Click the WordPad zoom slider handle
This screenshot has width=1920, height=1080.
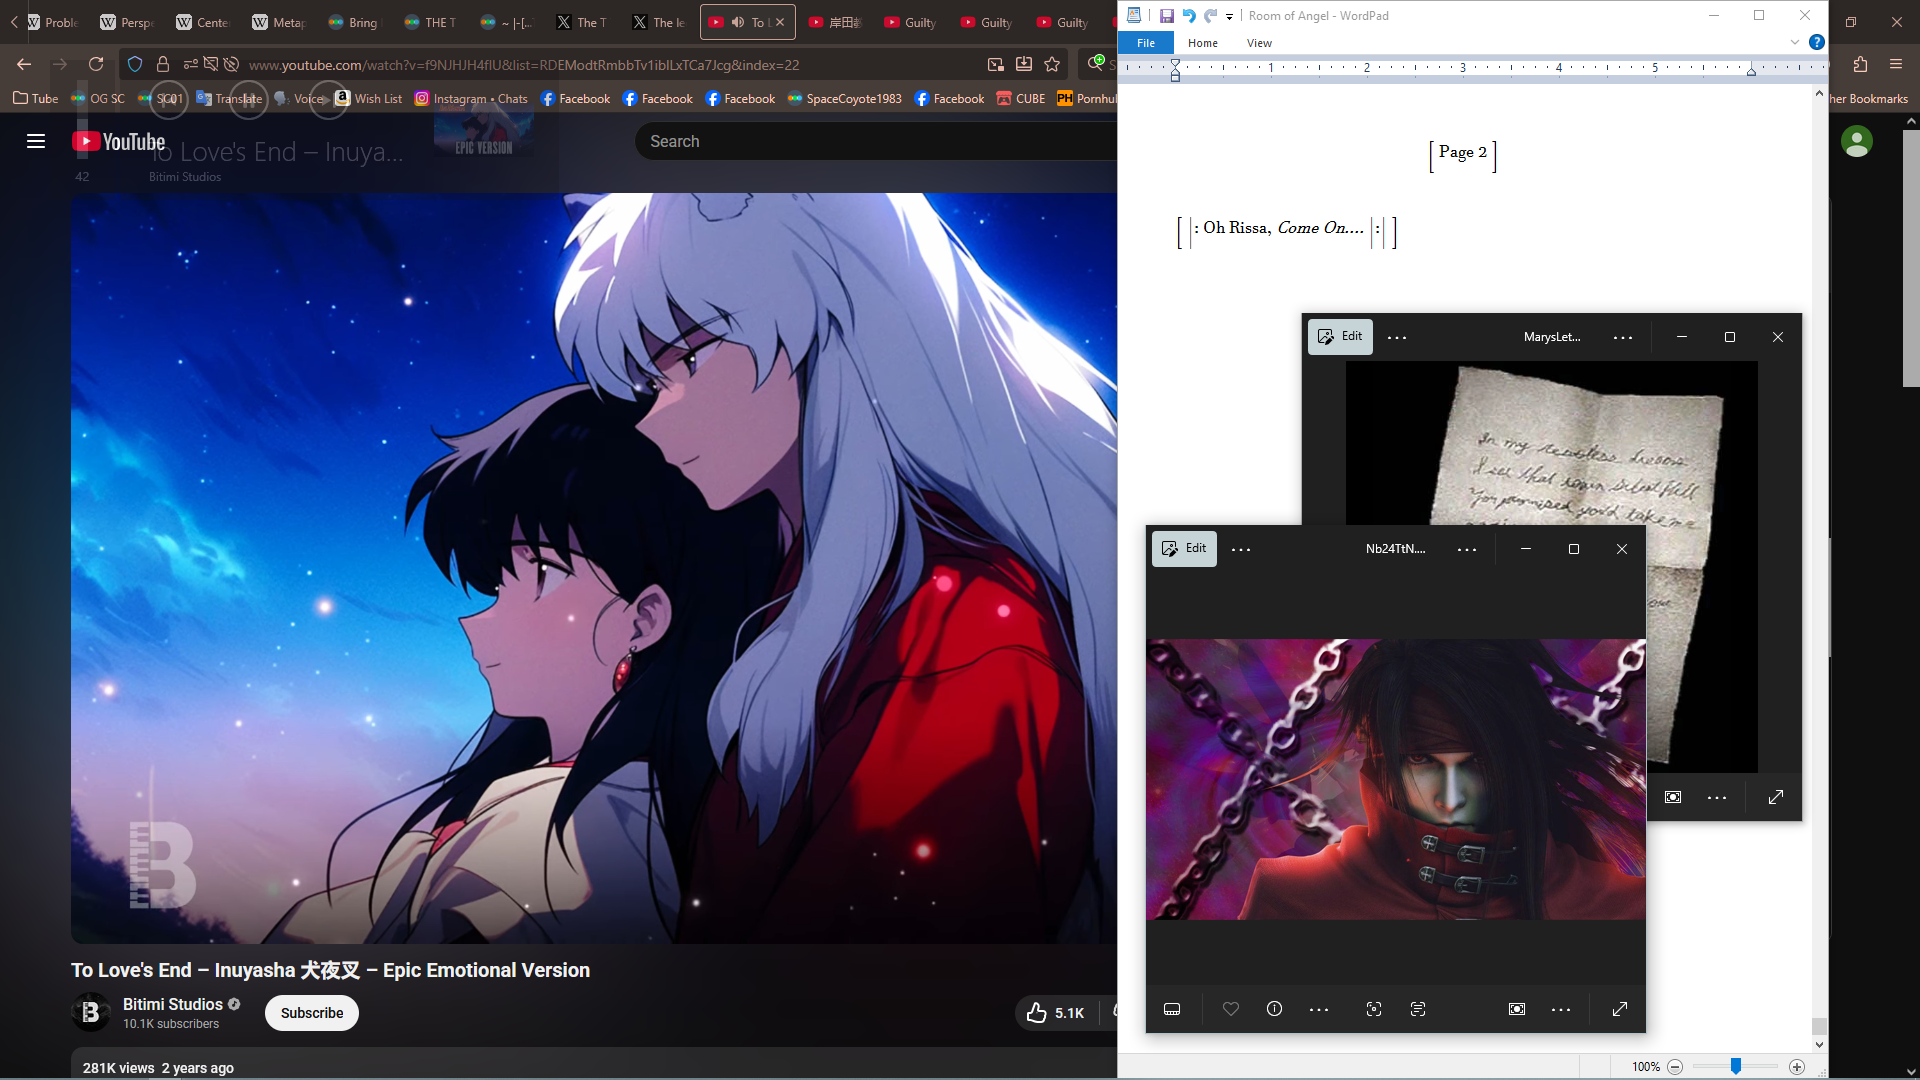coord(1736,1067)
